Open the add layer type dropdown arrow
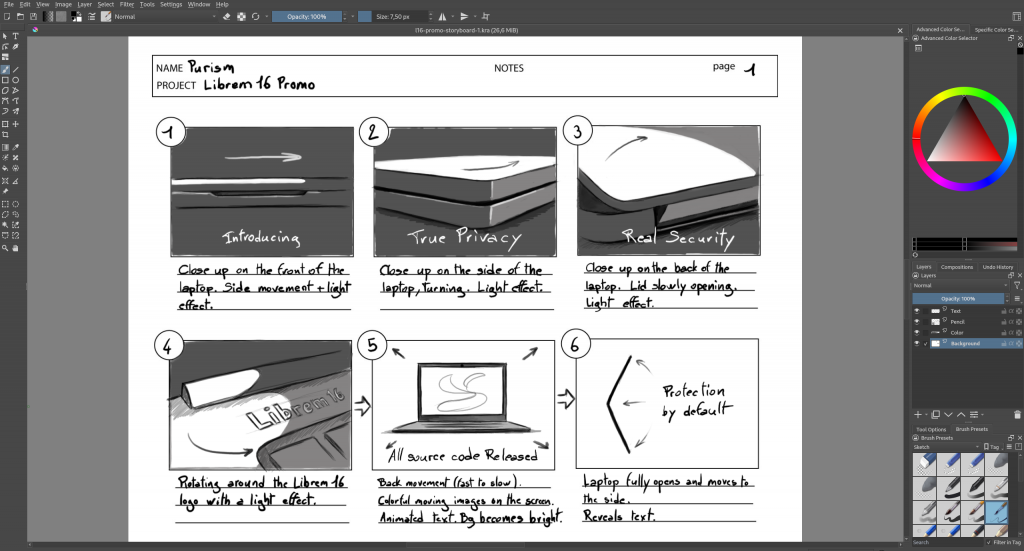This screenshot has height=551, width=1024. [x=926, y=415]
